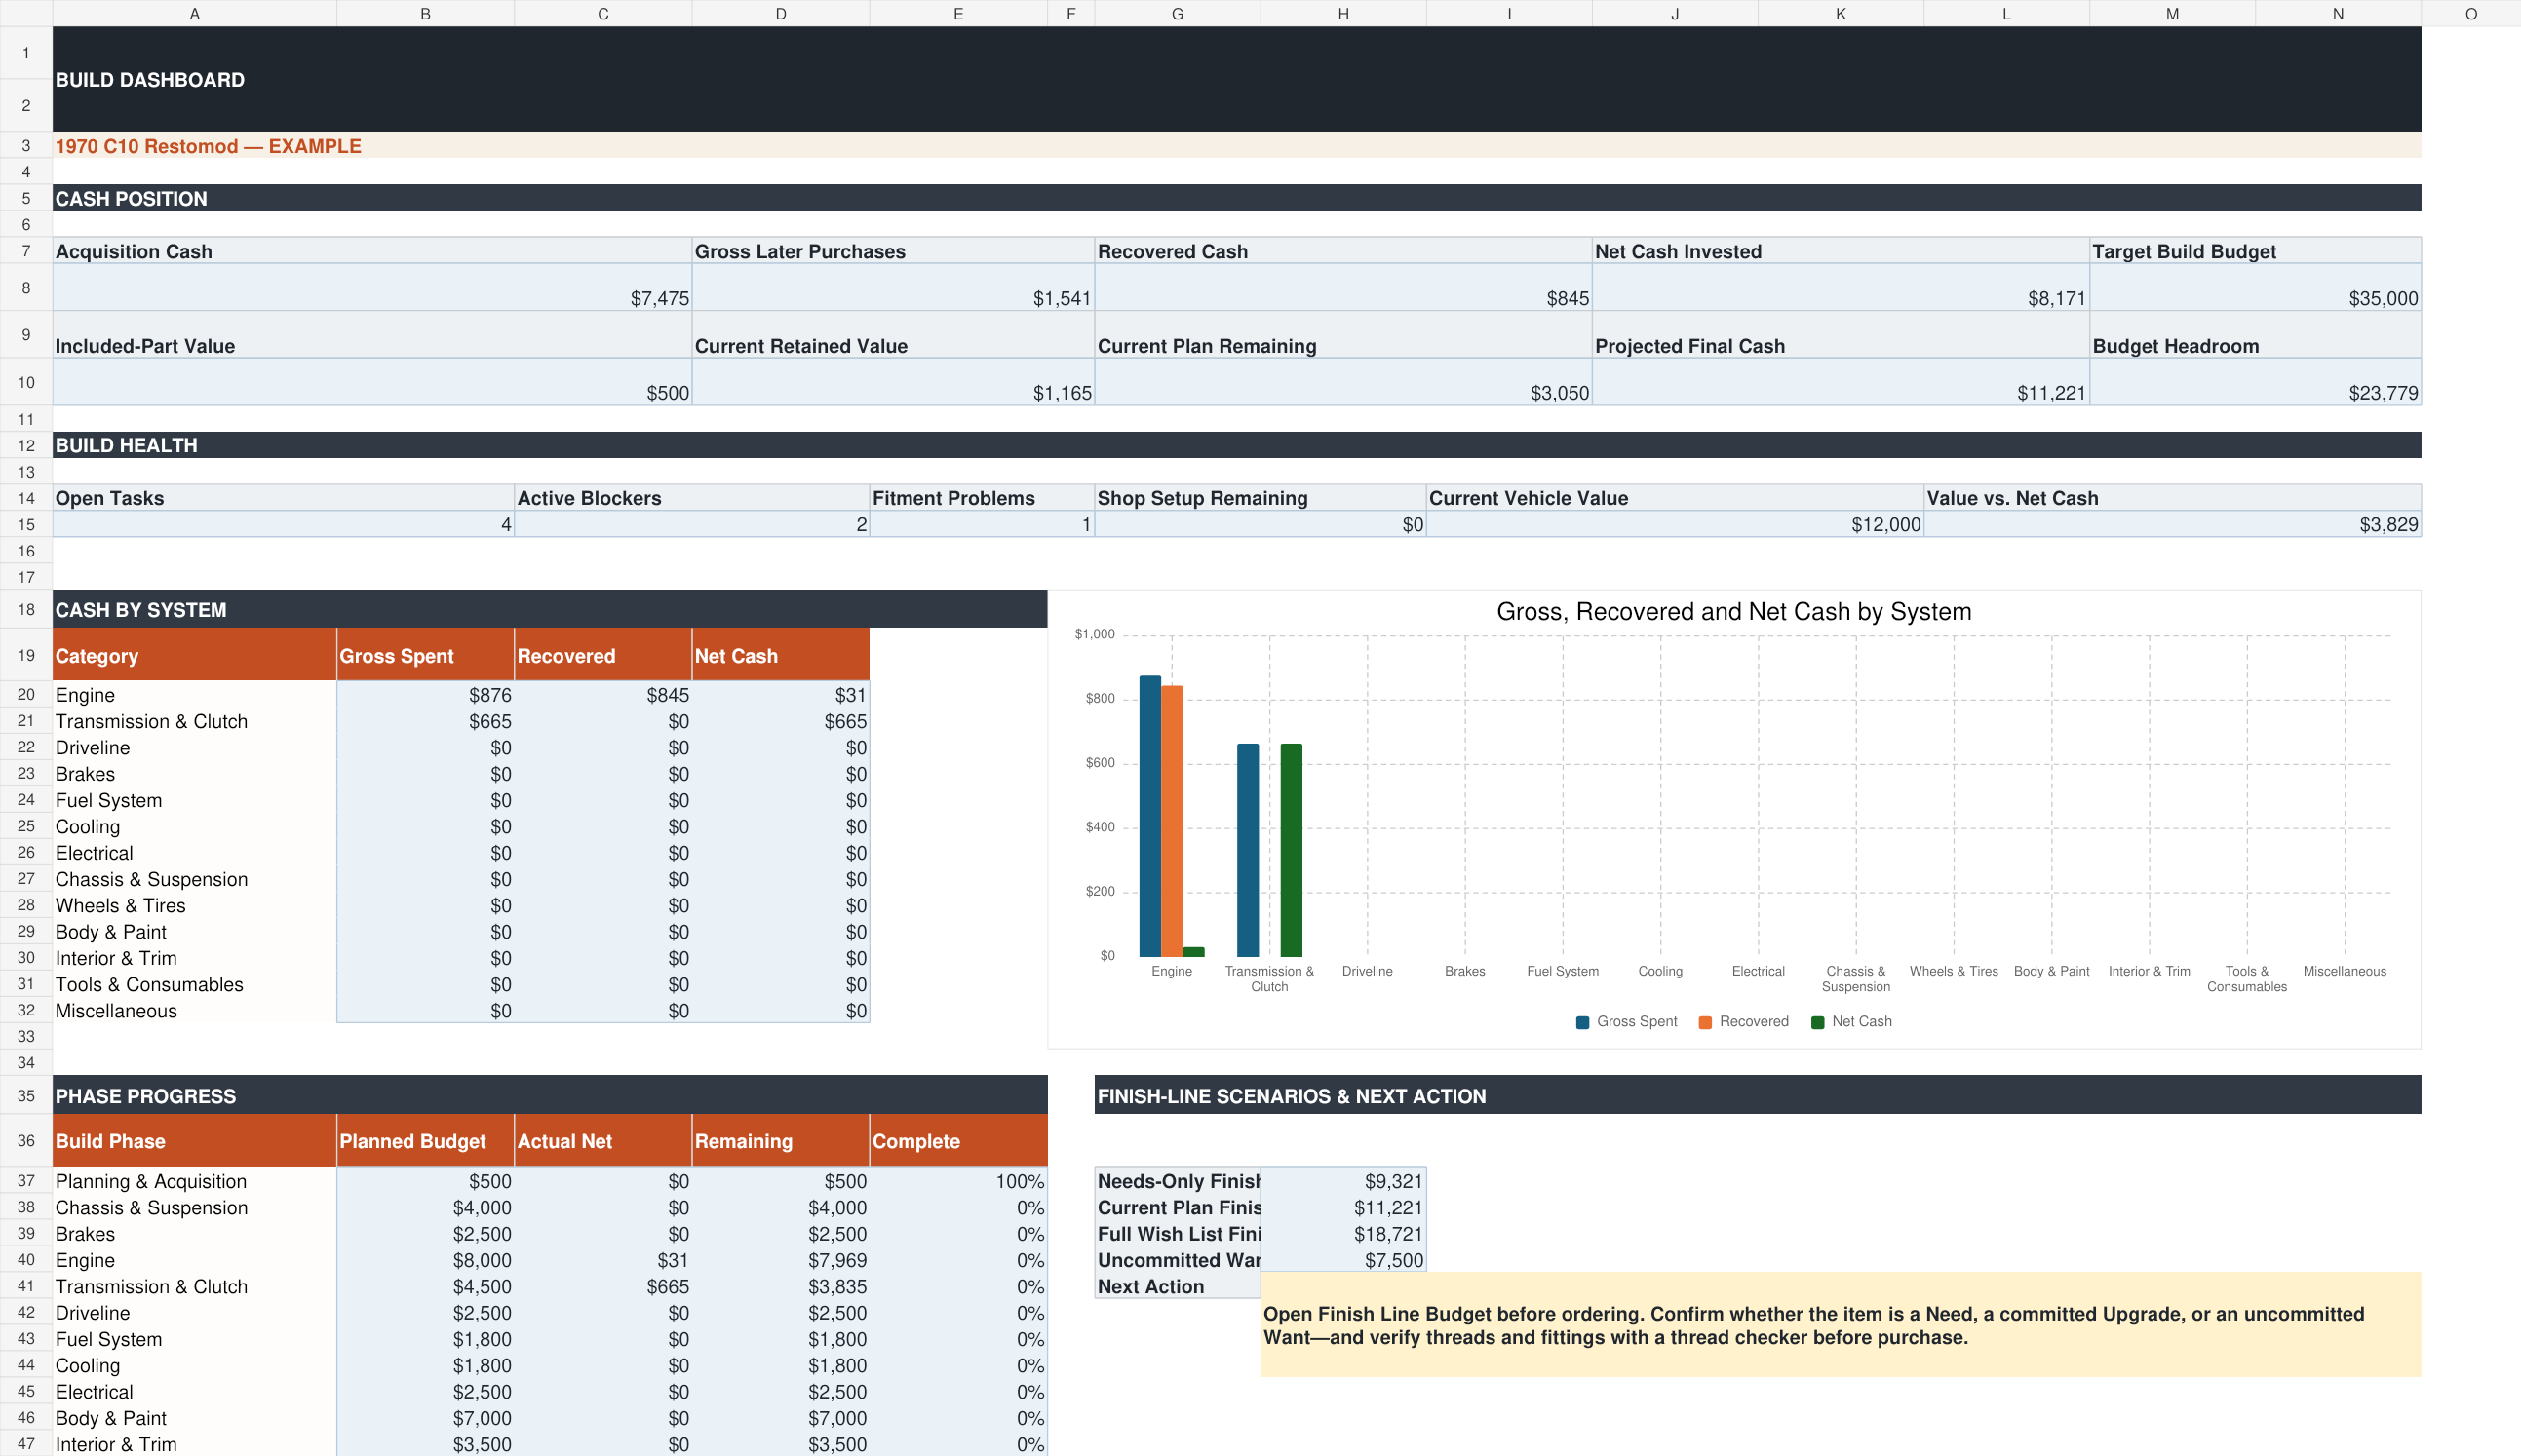Select the Engine Recovered orange bar

pyautogui.click(x=1172, y=821)
